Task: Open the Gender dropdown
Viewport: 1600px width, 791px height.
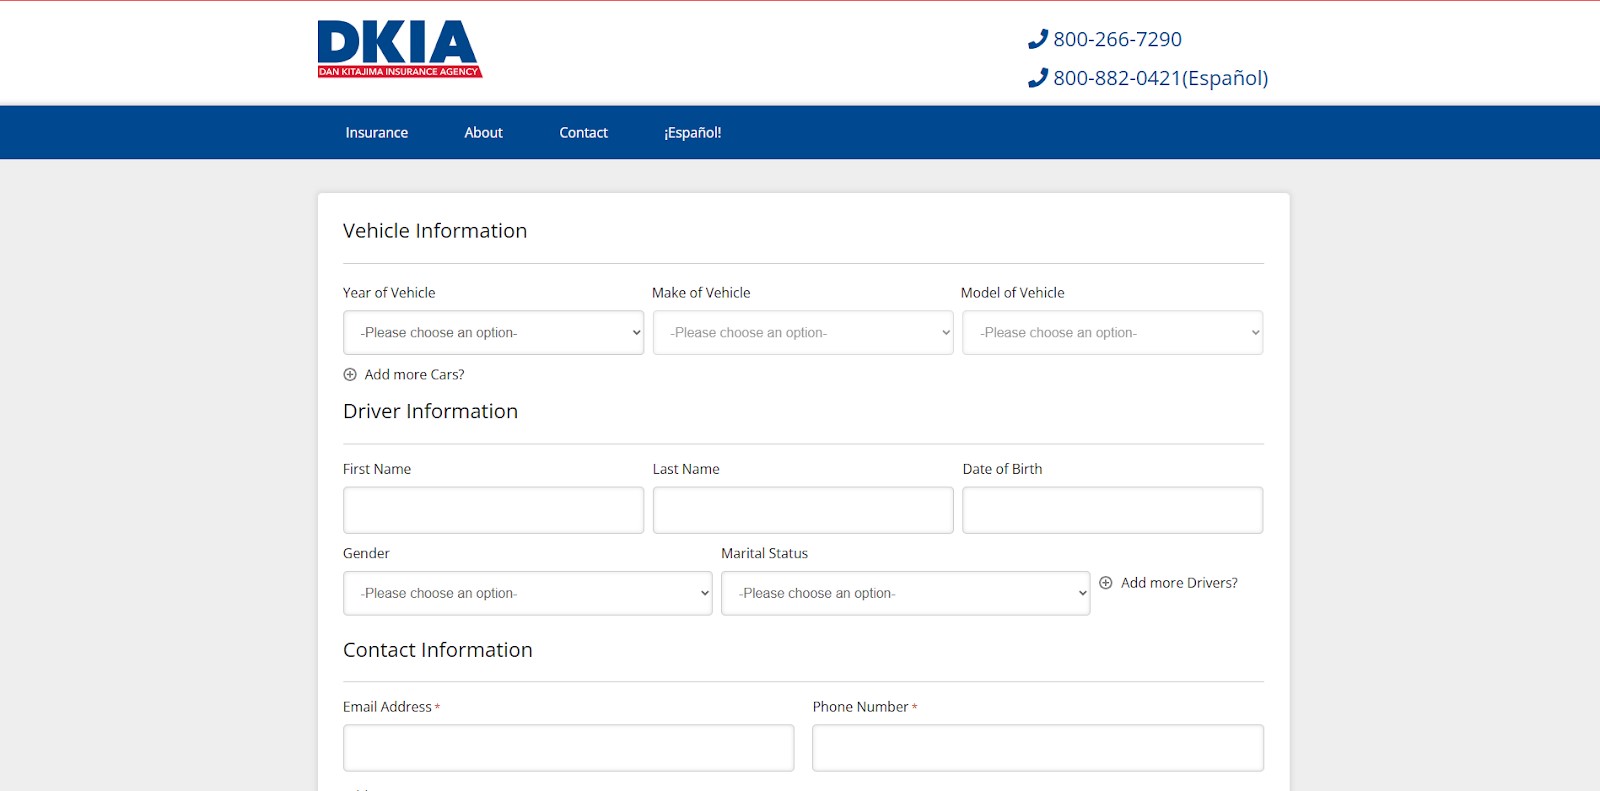Action: [528, 593]
